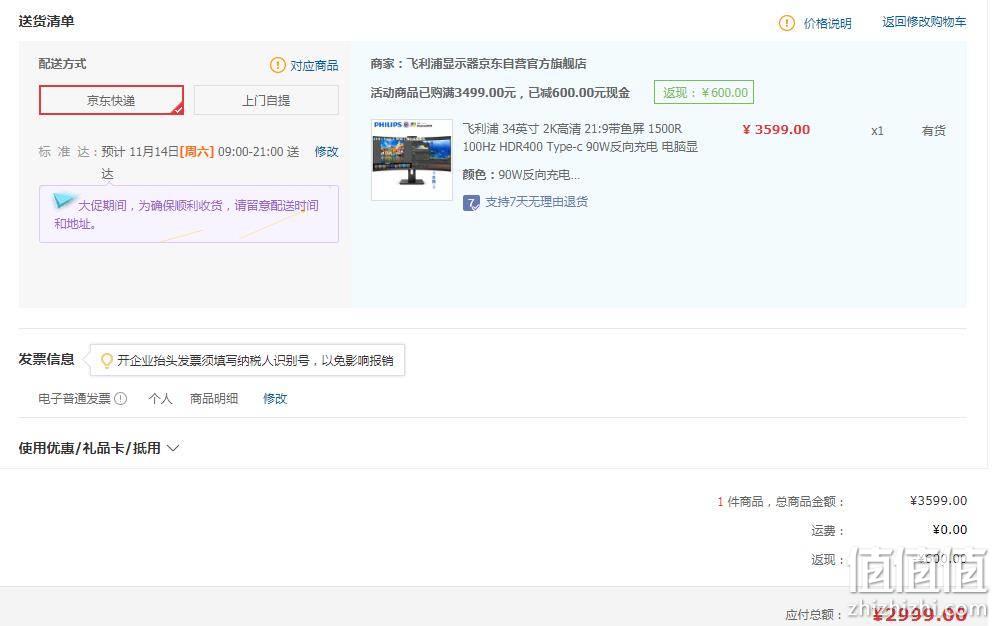Click the chevron beside 使用优惠/礼品卡/抵用
Viewport: 997px width, 626px height.
click(x=173, y=448)
